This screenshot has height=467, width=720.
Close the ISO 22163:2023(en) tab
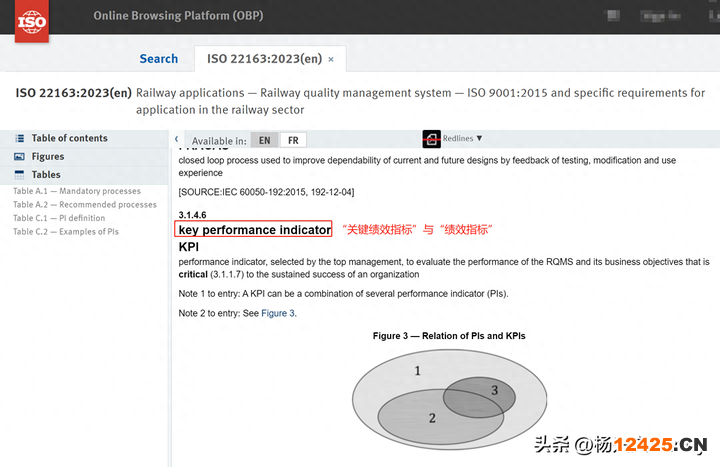point(332,59)
